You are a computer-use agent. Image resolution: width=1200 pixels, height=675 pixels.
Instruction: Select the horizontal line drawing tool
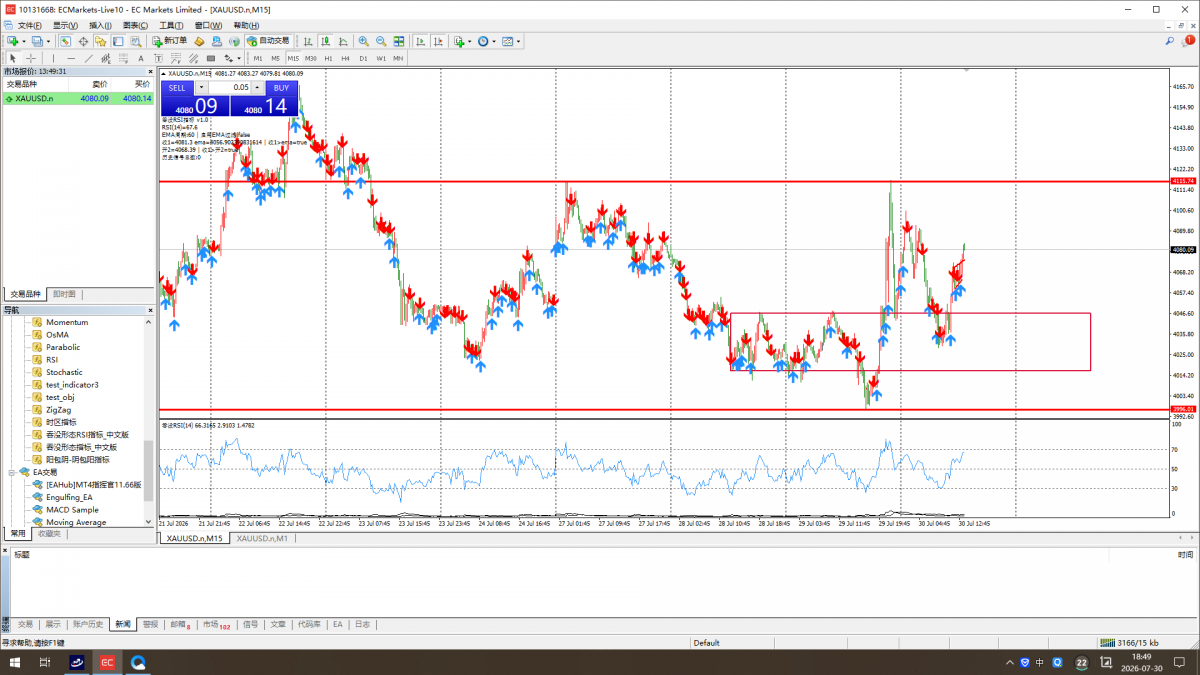(71, 58)
